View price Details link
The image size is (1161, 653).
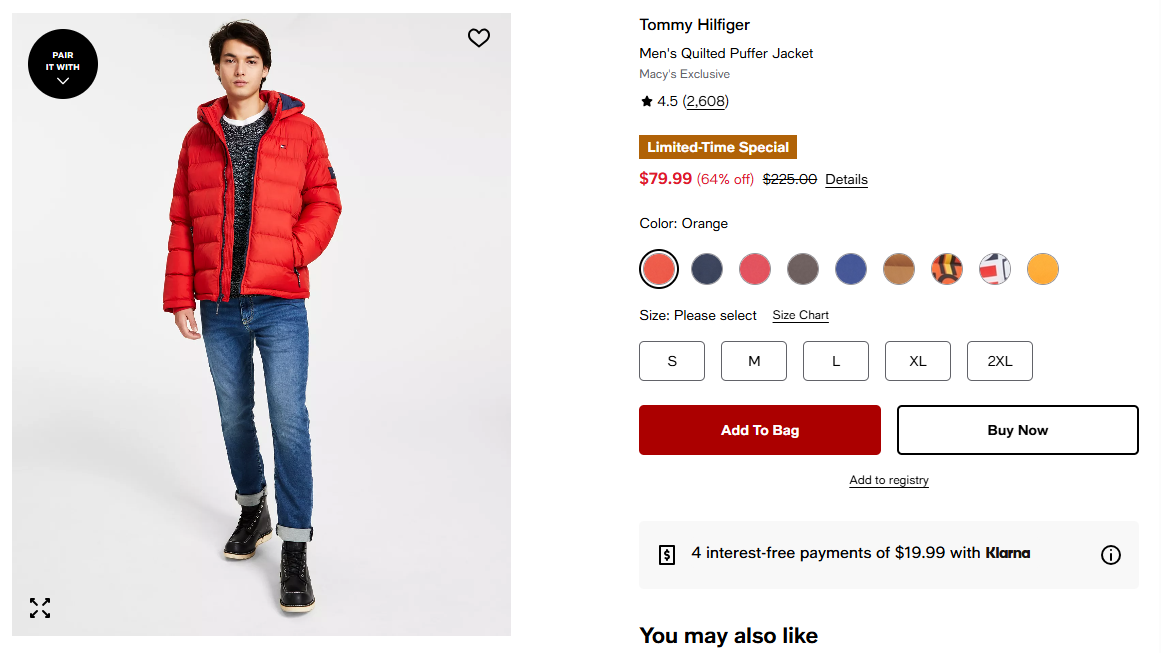coord(846,180)
